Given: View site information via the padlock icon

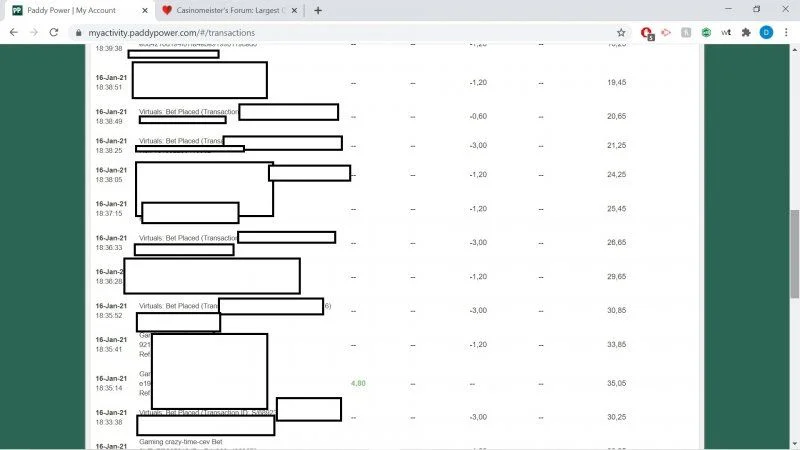Looking at the screenshot, I should tap(78, 33).
